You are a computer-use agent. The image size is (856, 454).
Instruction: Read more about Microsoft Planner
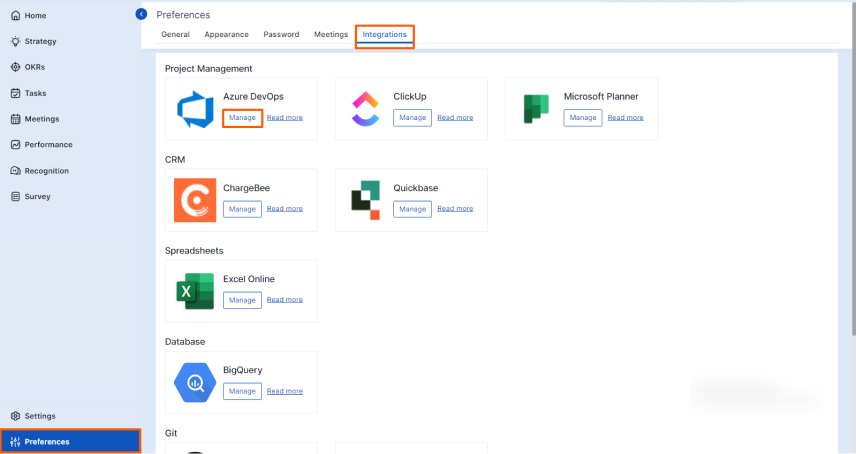(x=625, y=118)
